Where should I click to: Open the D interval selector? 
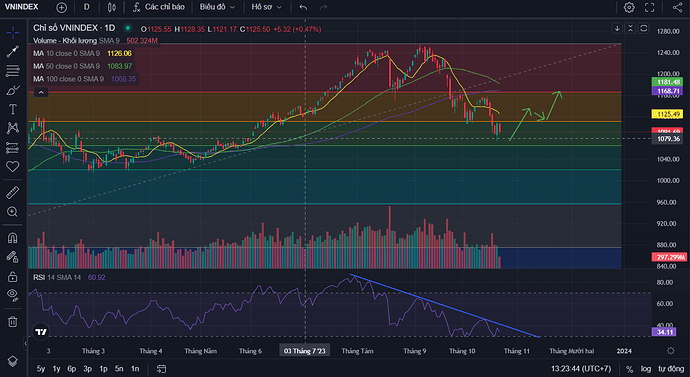coord(87,7)
